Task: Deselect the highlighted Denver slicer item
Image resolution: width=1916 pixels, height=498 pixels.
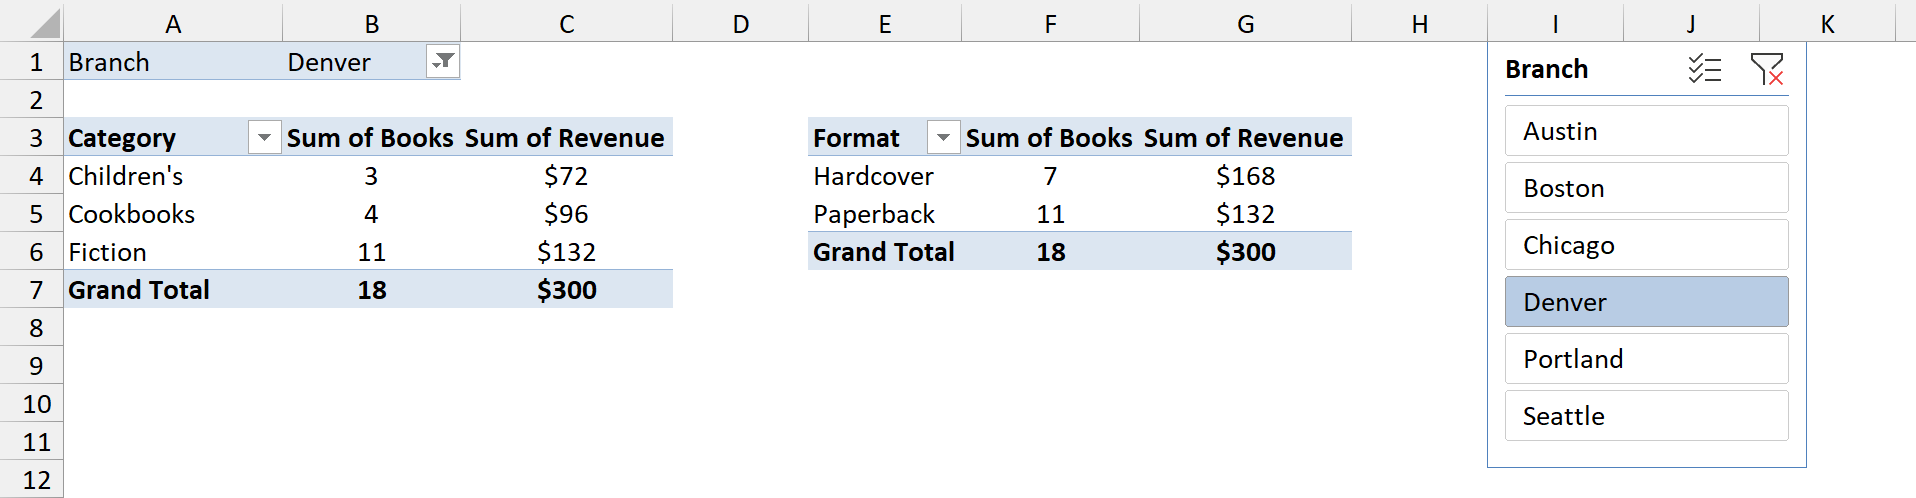Action: tap(1646, 302)
